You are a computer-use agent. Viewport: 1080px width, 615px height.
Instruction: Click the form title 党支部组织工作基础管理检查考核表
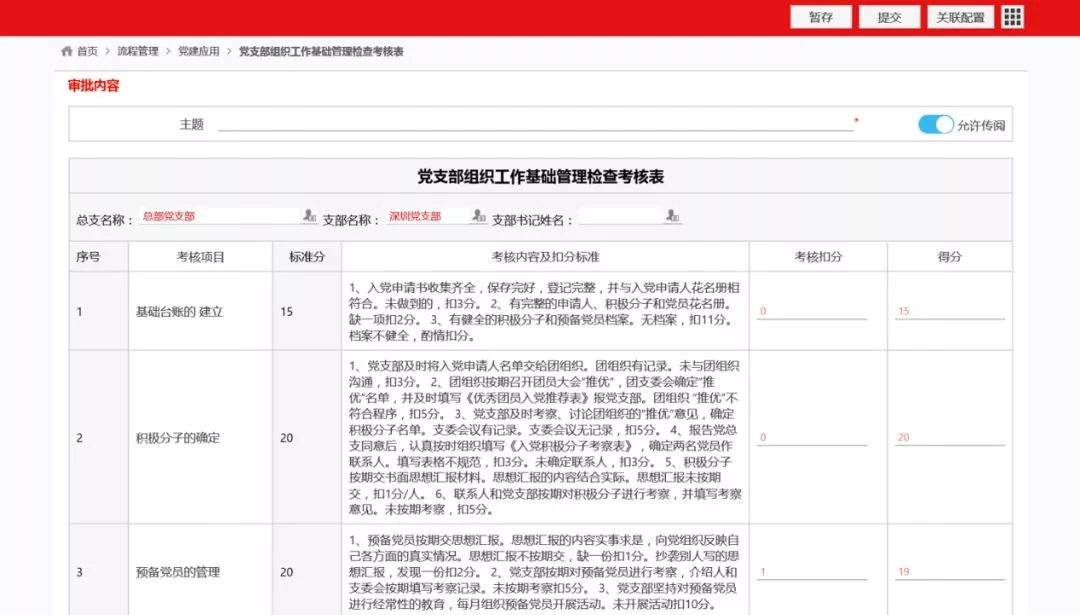point(541,177)
